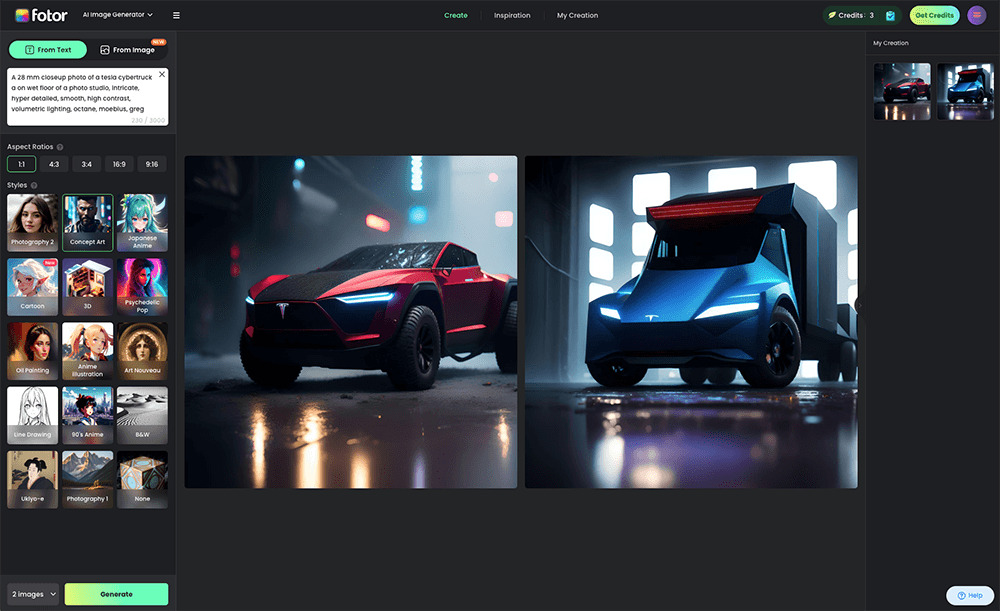Open your account avatar in the top-right
The height and width of the screenshot is (611, 1000).
tap(976, 15)
